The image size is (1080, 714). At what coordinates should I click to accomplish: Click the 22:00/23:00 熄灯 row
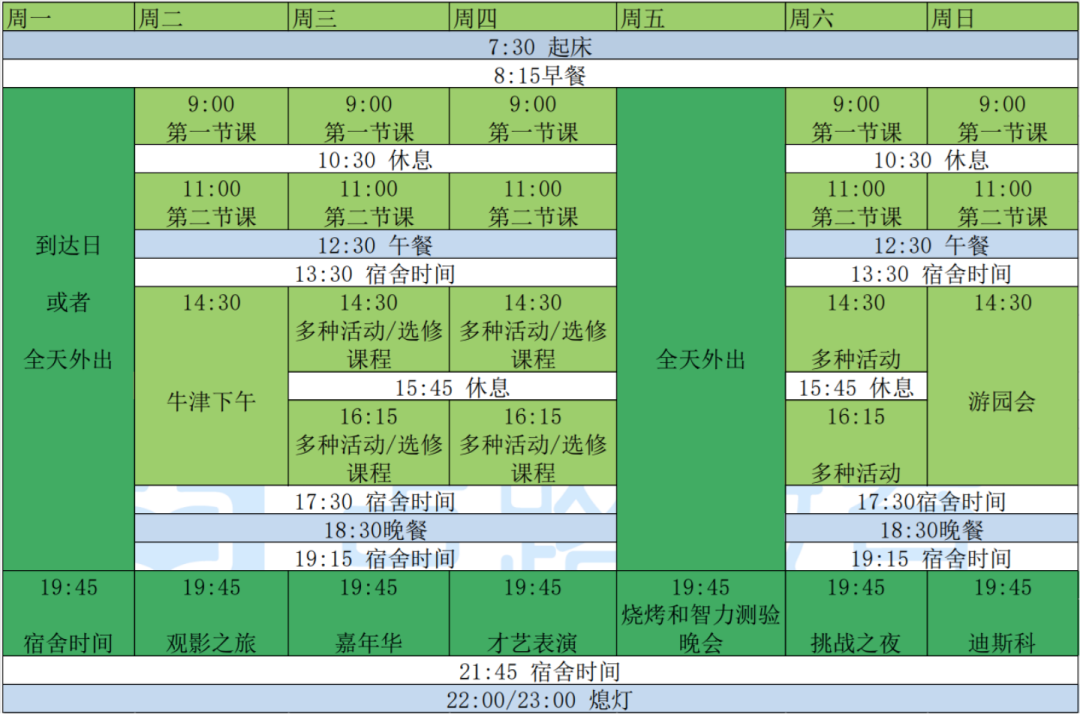click(540, 700)
